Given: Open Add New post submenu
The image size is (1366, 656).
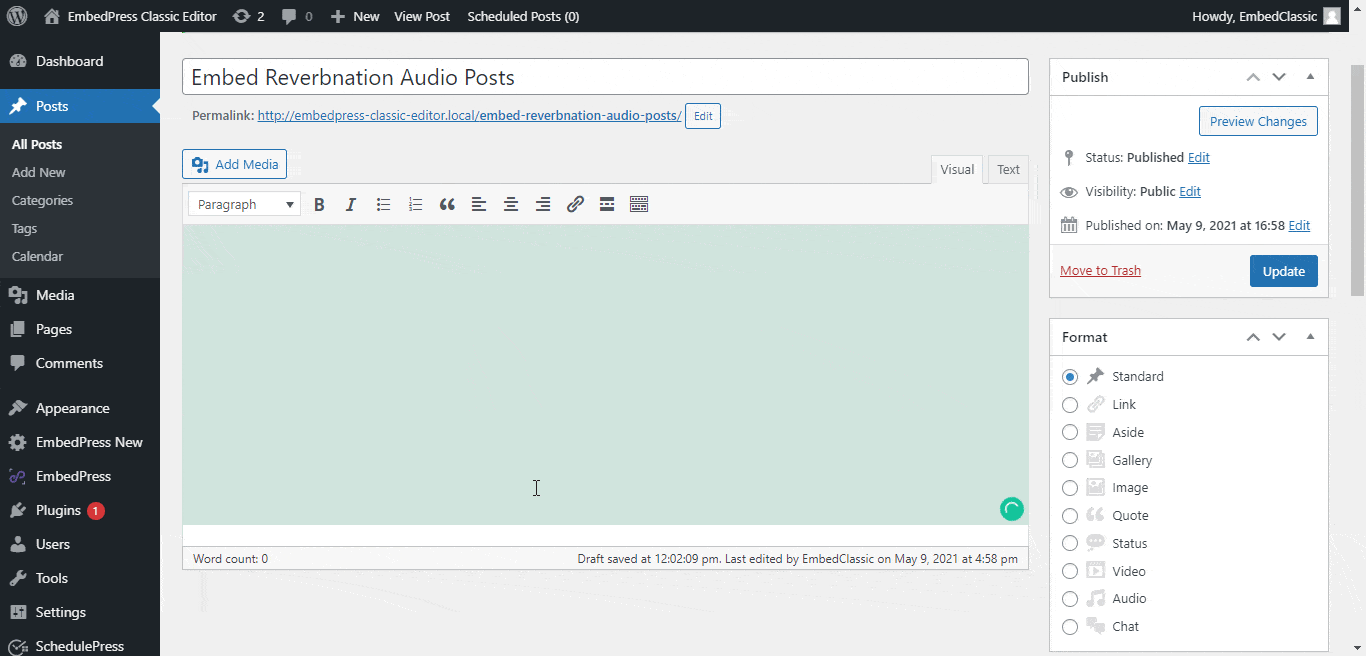Looking at the screenshot, I should point(39,172).
